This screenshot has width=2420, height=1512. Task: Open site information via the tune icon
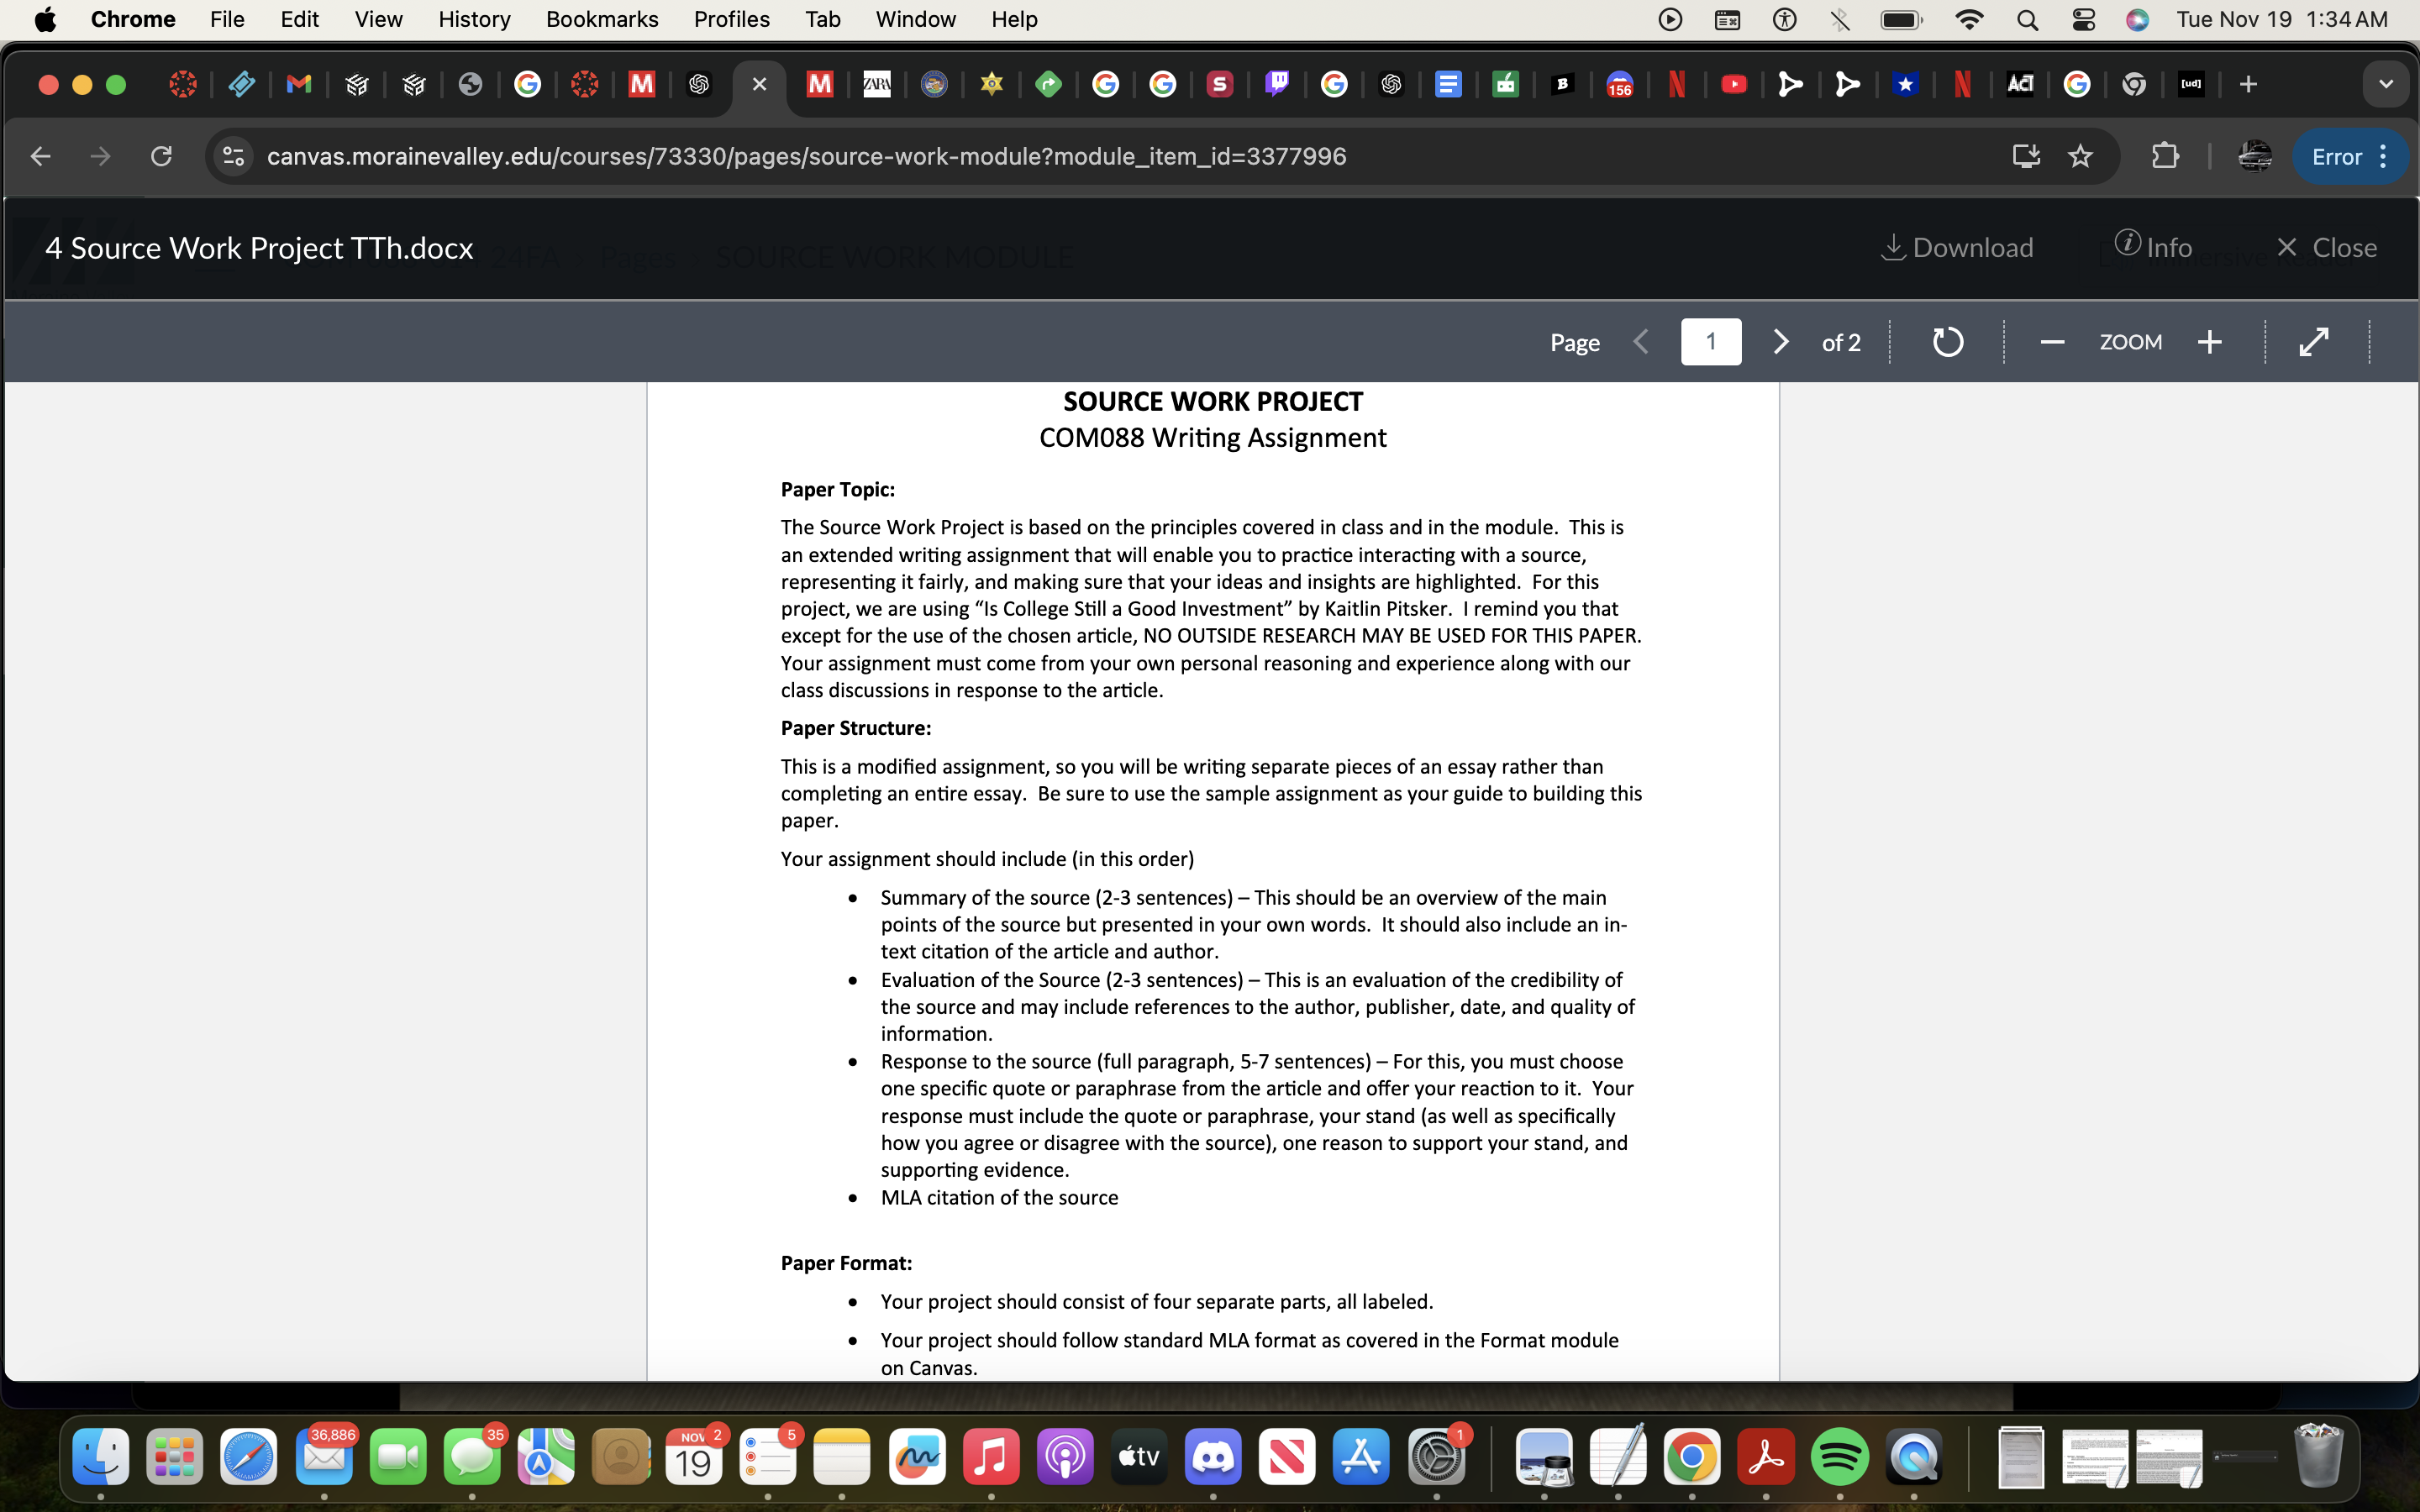(x=232, y=156)
